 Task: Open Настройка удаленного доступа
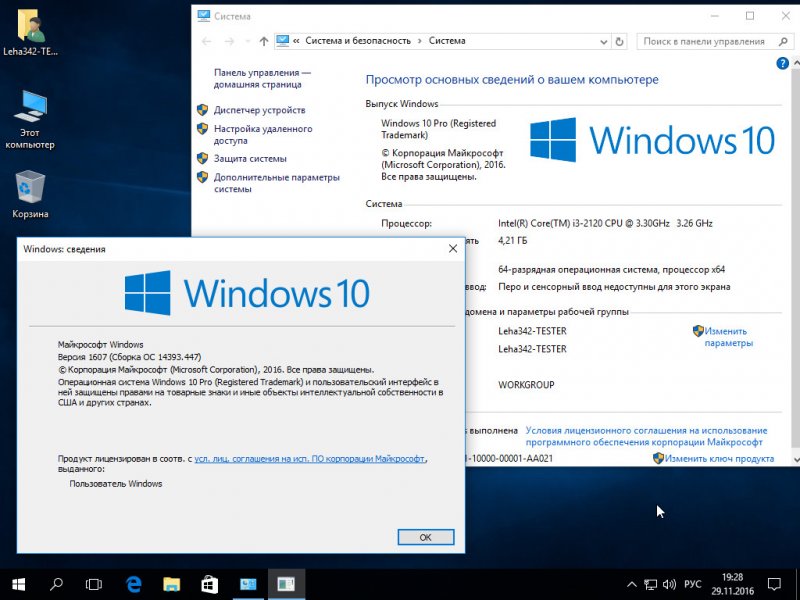(x=263, y=135)
